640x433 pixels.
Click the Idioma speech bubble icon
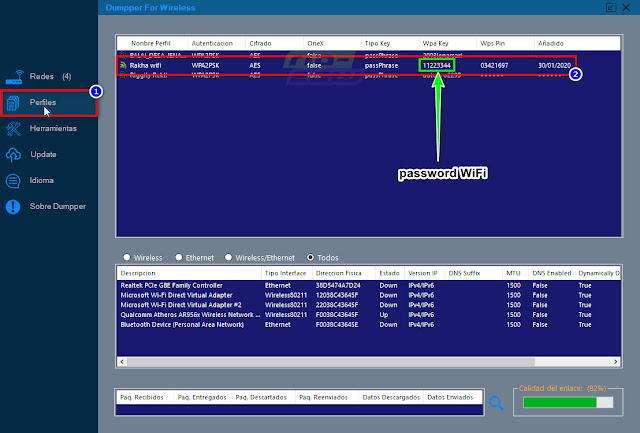[x=13, y=181]
